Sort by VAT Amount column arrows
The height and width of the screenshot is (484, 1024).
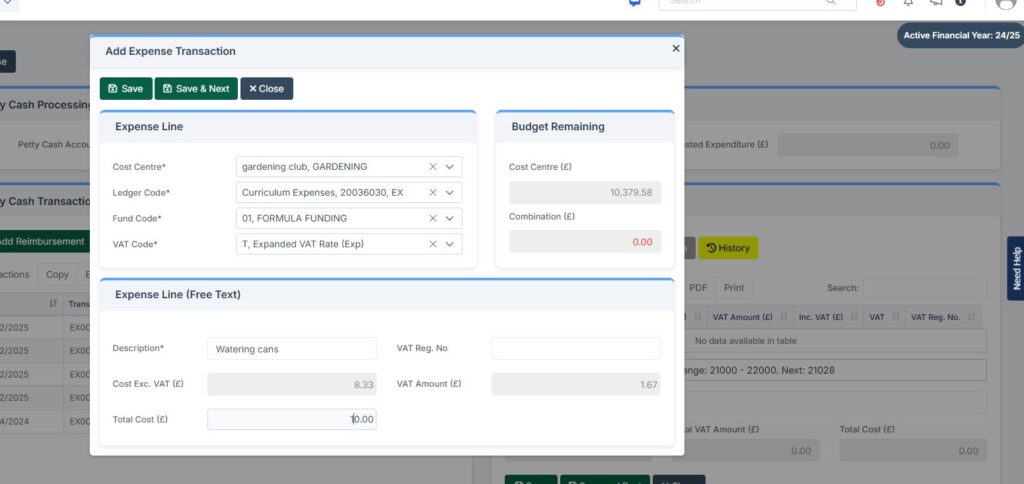783,318
